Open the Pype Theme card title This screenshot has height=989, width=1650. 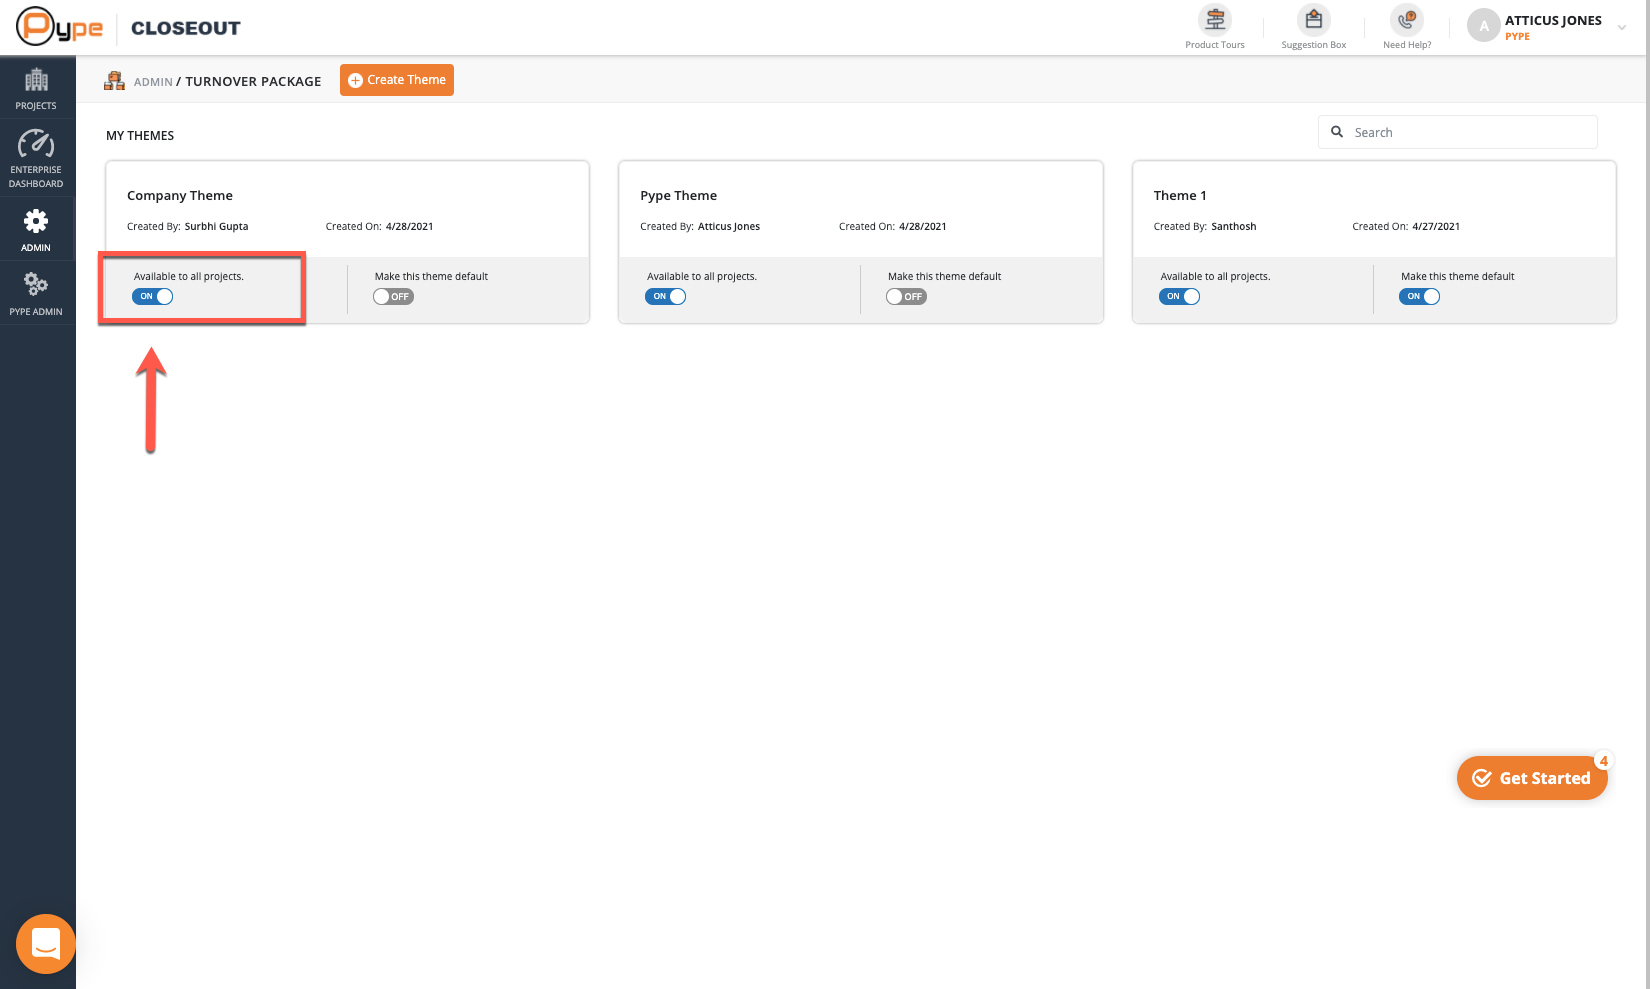coord(679,196)
